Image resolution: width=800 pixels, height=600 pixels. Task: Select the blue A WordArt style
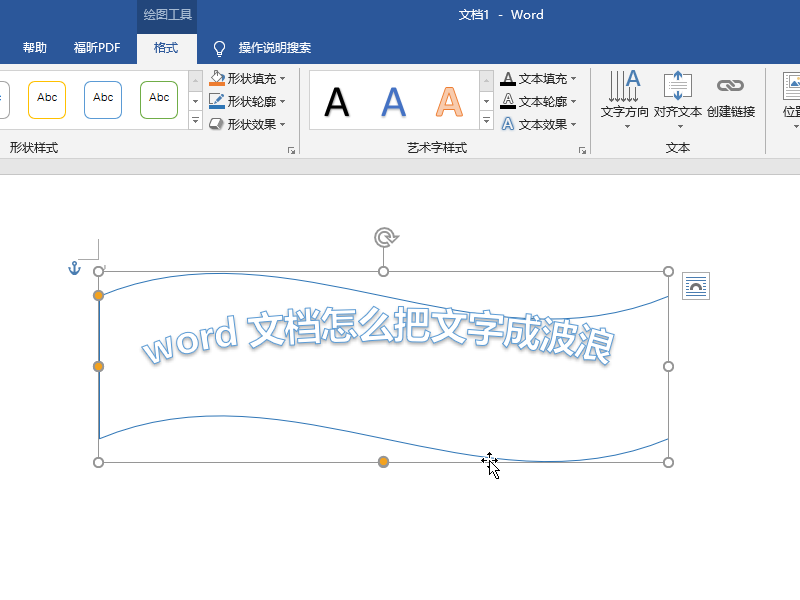pyautogui.click(x=393, y=102)
